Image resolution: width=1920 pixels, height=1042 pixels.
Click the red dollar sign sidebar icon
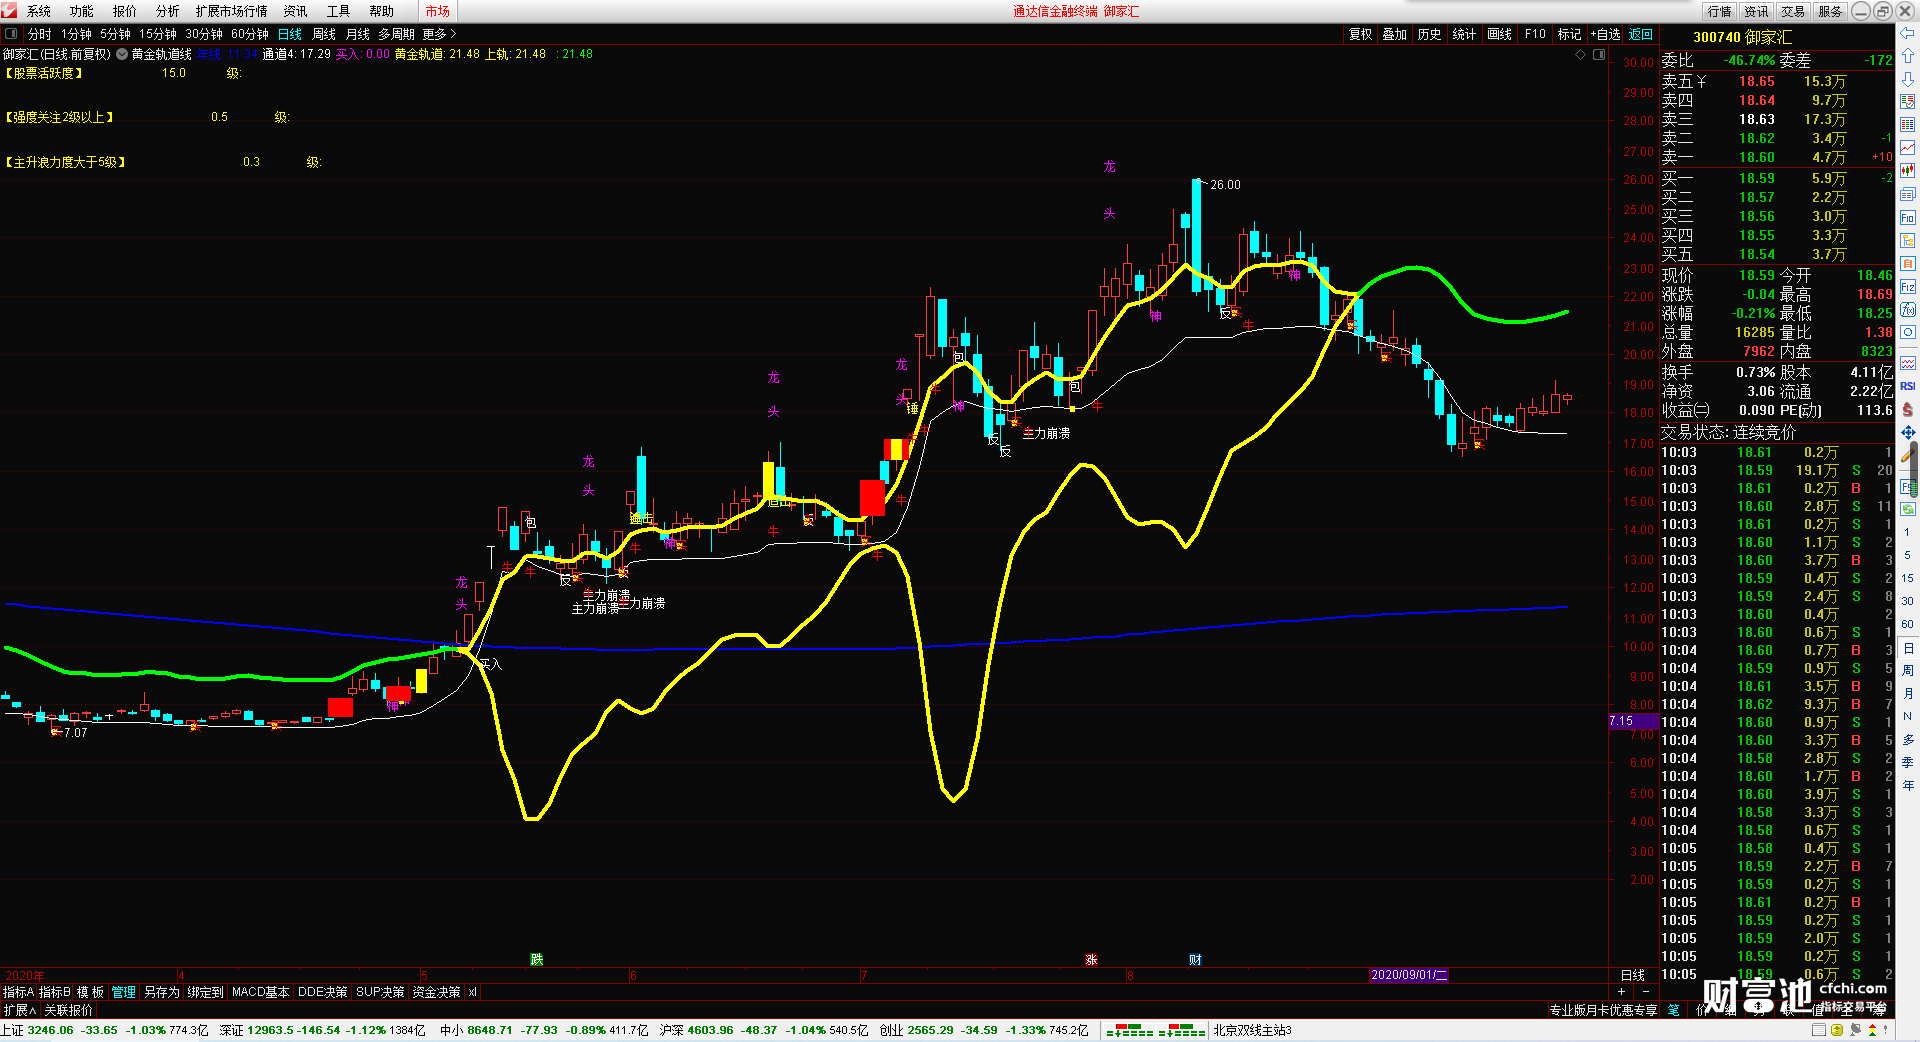coord(1908,409)
